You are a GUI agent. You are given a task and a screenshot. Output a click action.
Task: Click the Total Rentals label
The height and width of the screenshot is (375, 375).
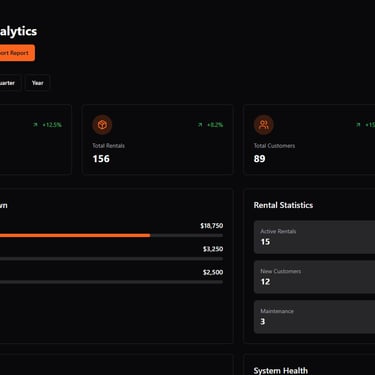(x=108, y=146)
